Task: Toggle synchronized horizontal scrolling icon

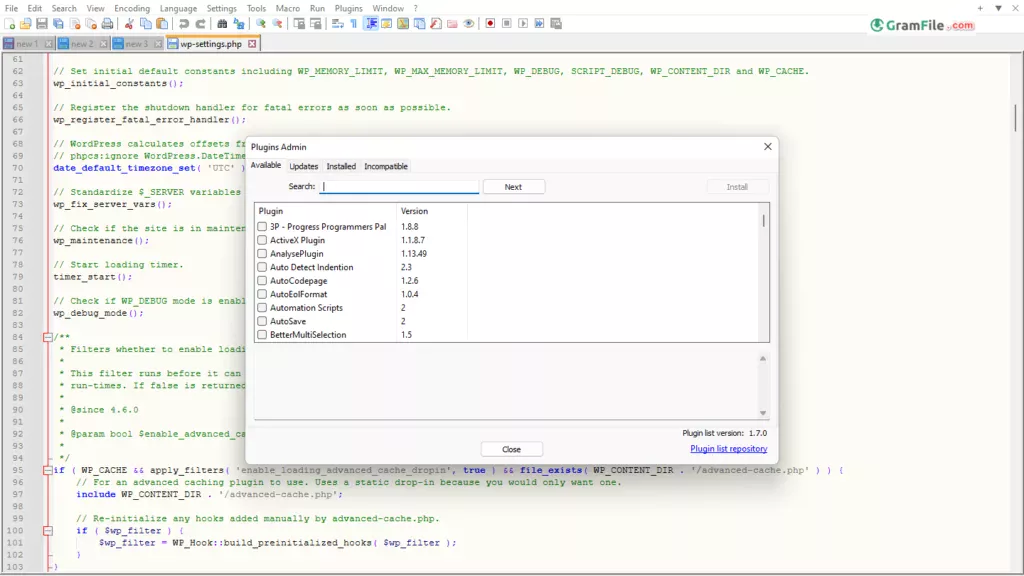Action: coord(316,24)
